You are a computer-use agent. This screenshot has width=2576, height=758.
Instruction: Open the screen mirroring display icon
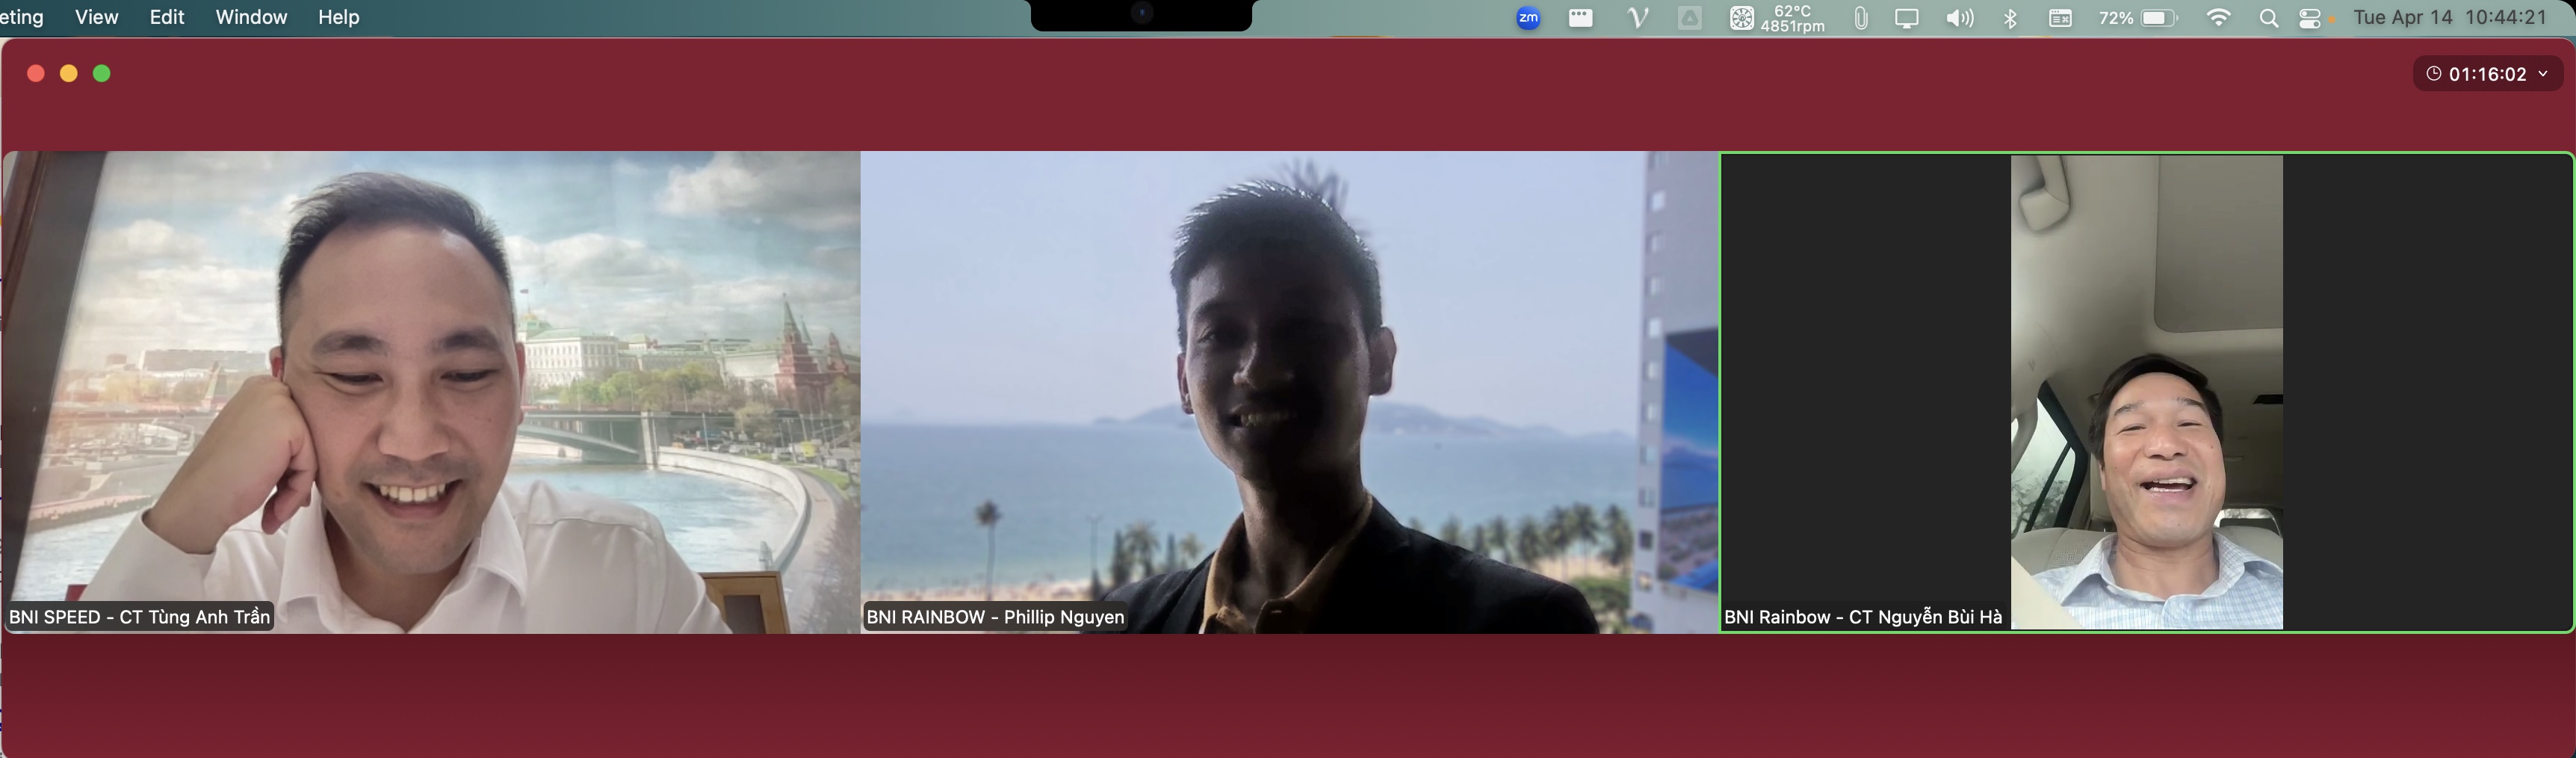[x=1907, y=18]
